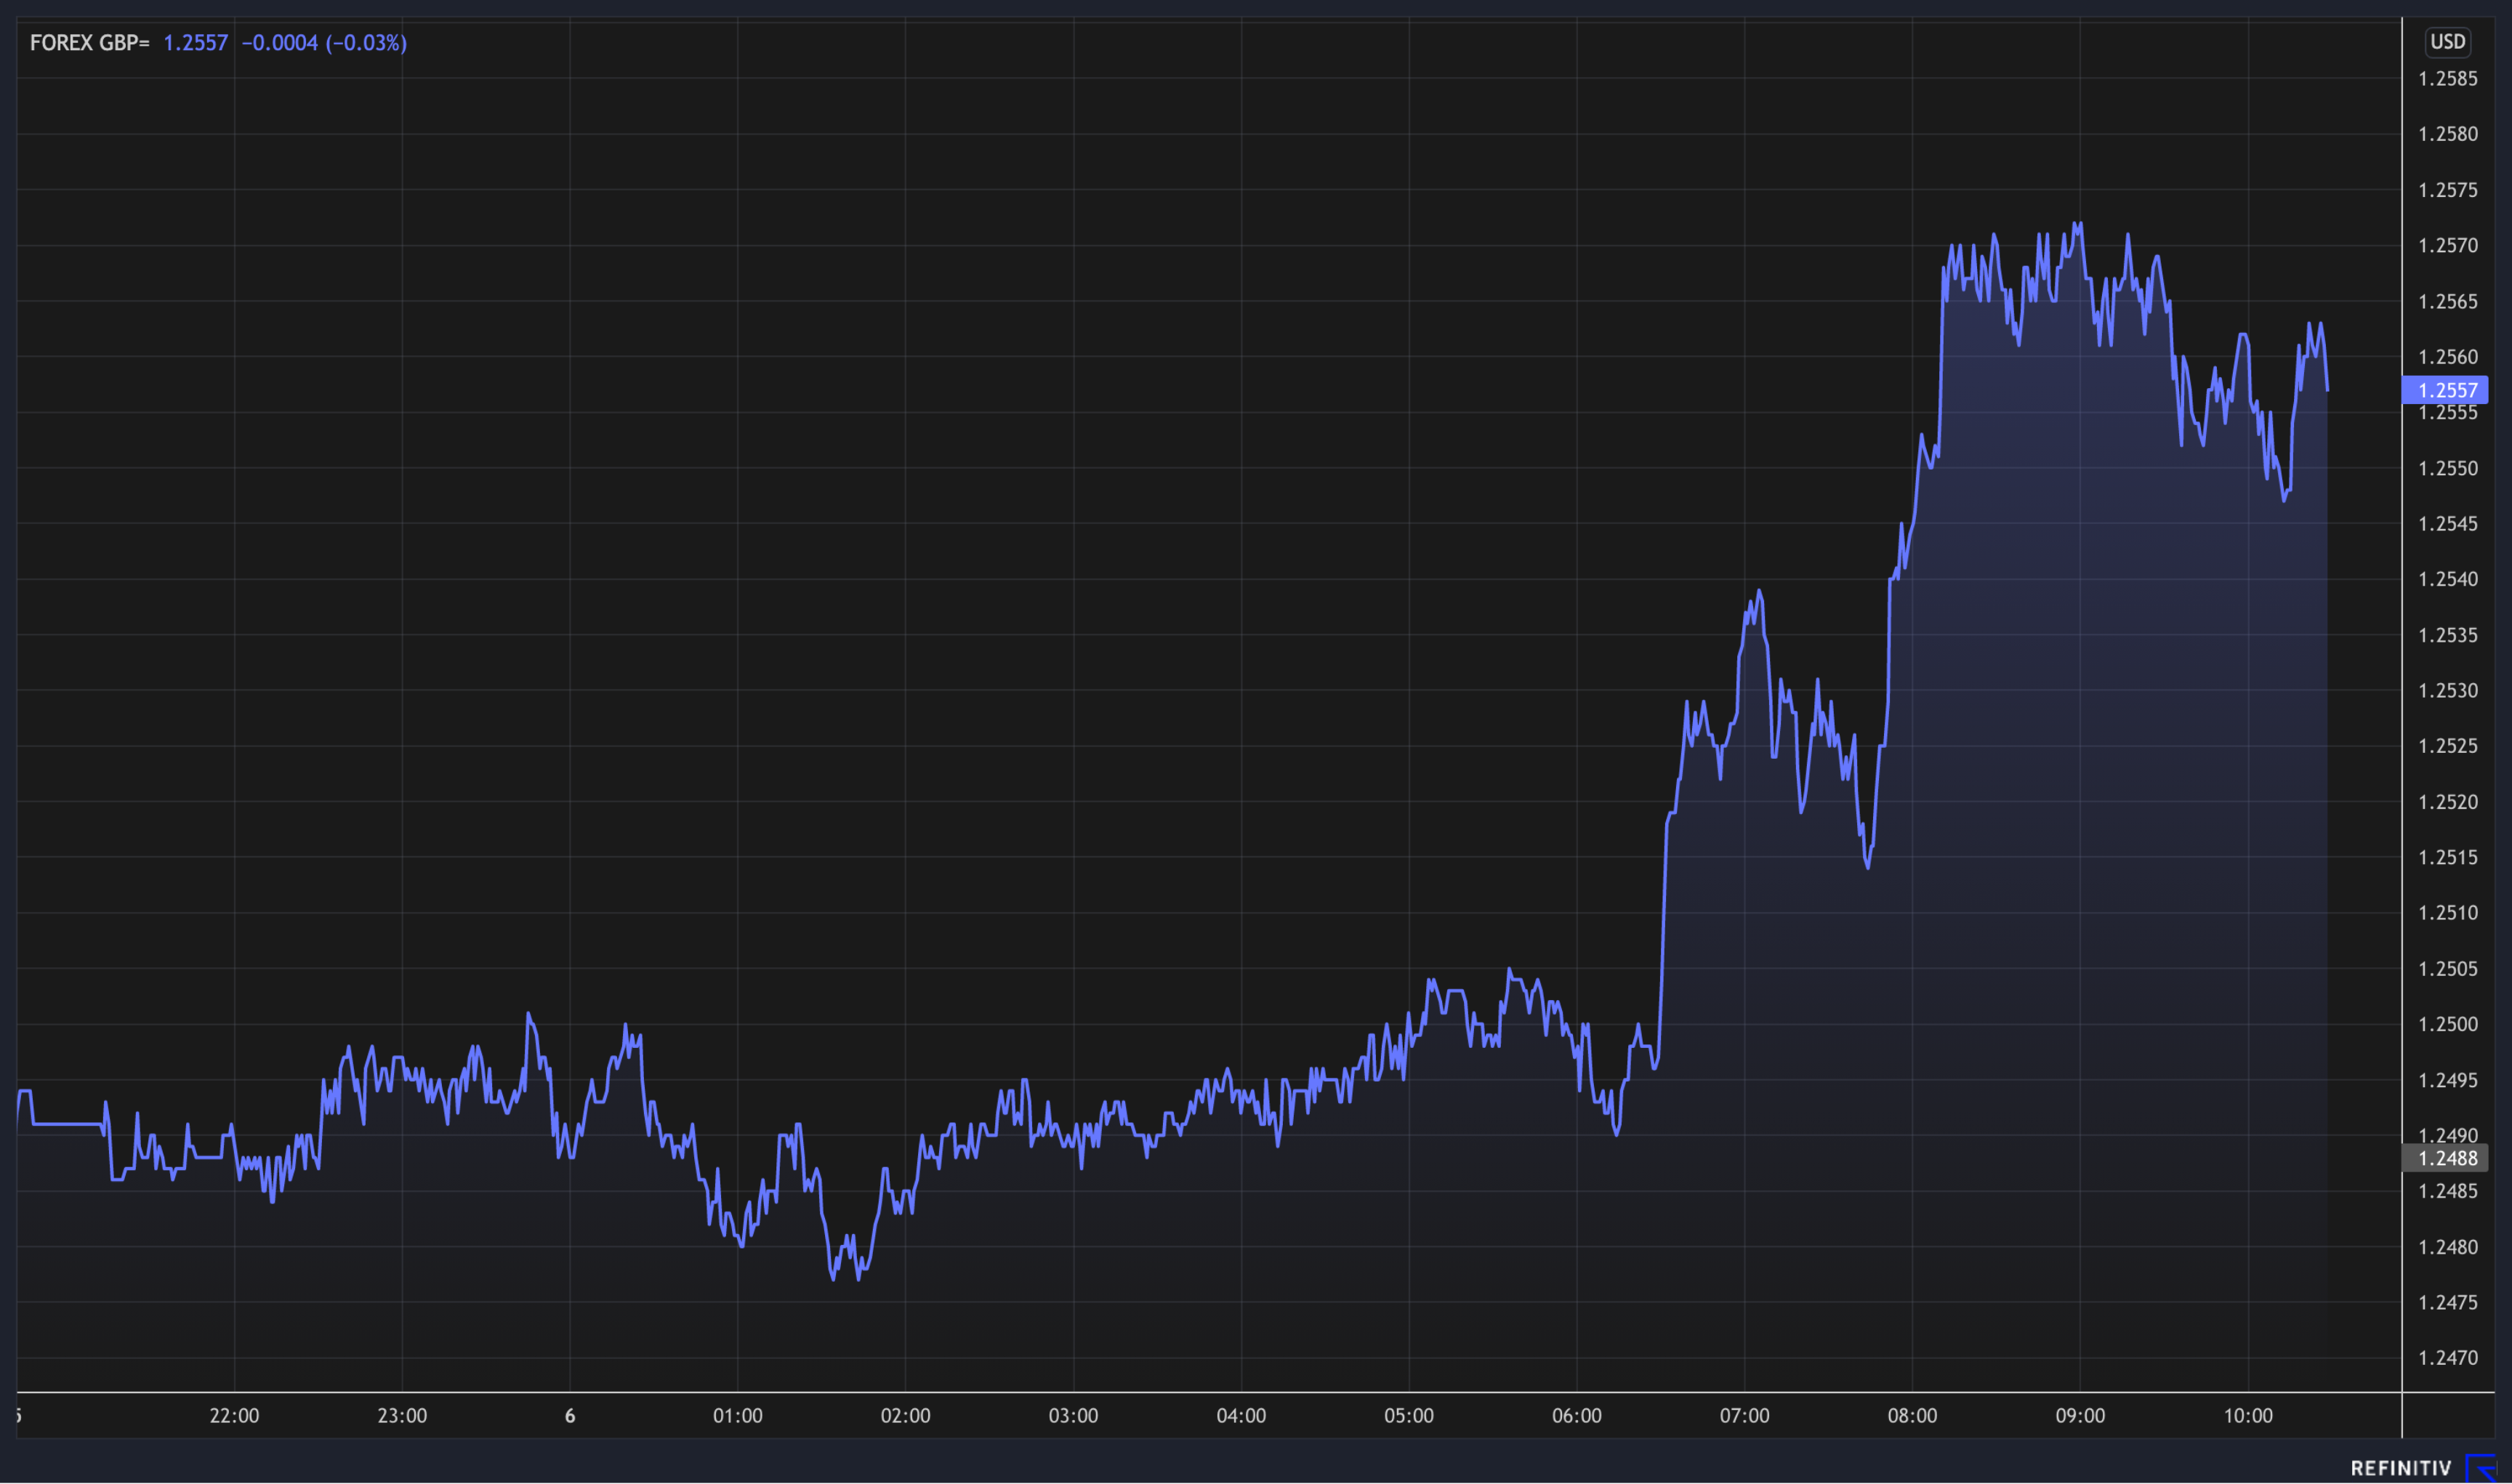Click the FOREX GBP= symbol label
2512x1484 pixels.
(x=89, y=43)
